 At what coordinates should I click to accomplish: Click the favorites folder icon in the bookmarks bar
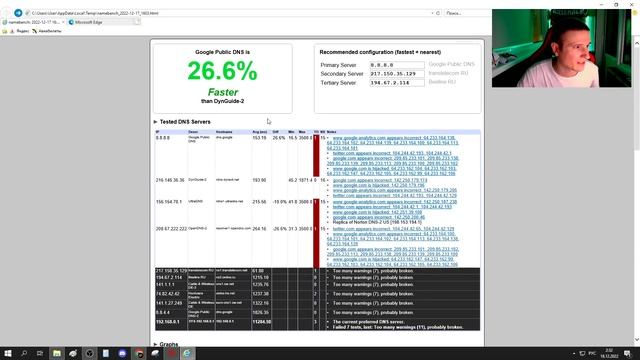click(x=5, y=31)
